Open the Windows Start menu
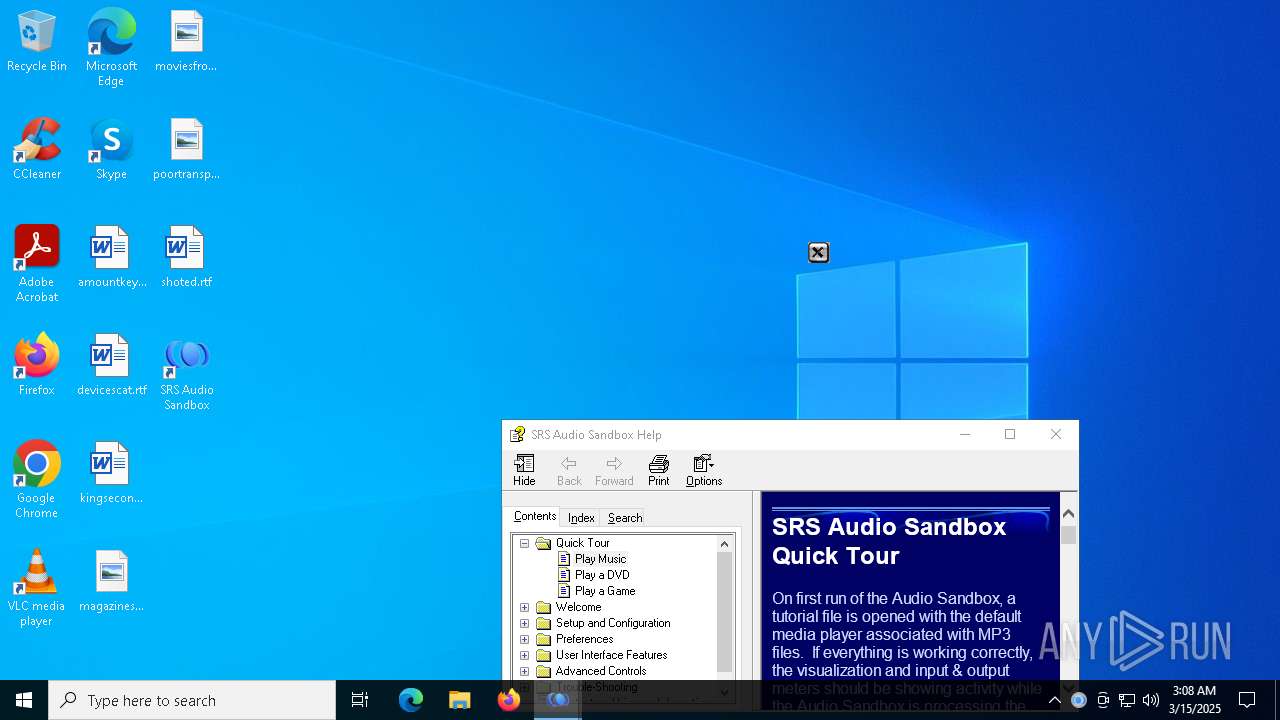The image size is (1280, 720). click(24, 700)
